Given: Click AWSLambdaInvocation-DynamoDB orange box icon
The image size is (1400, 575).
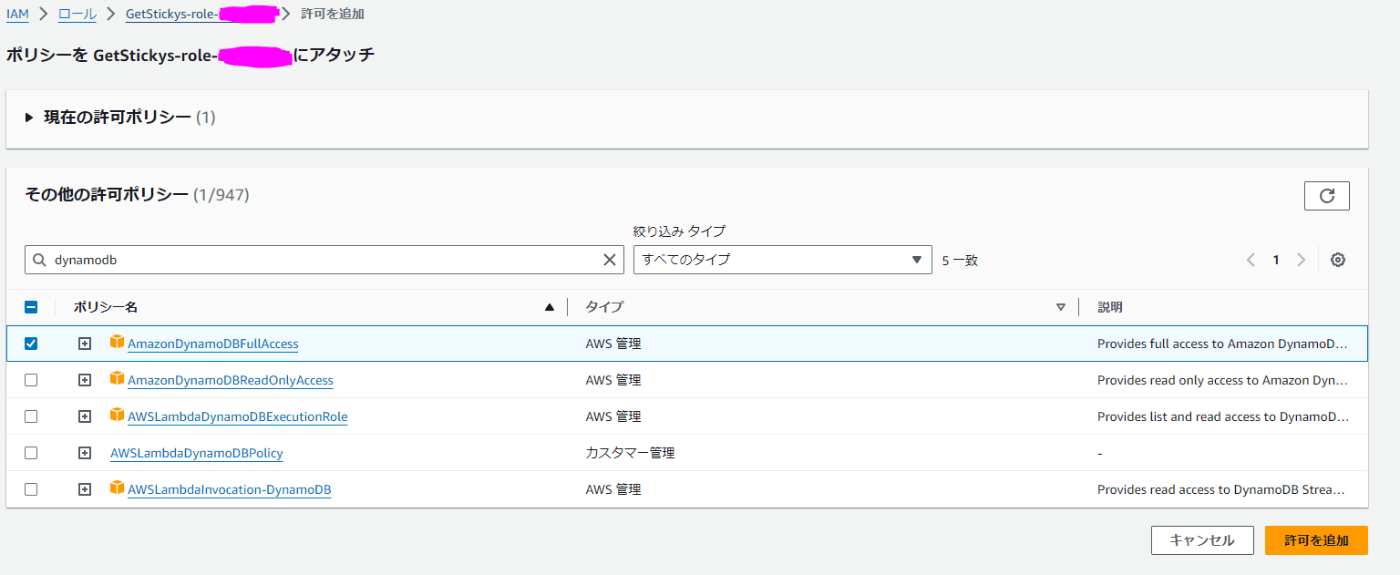Looking at the screenshot, I should 117,488.
